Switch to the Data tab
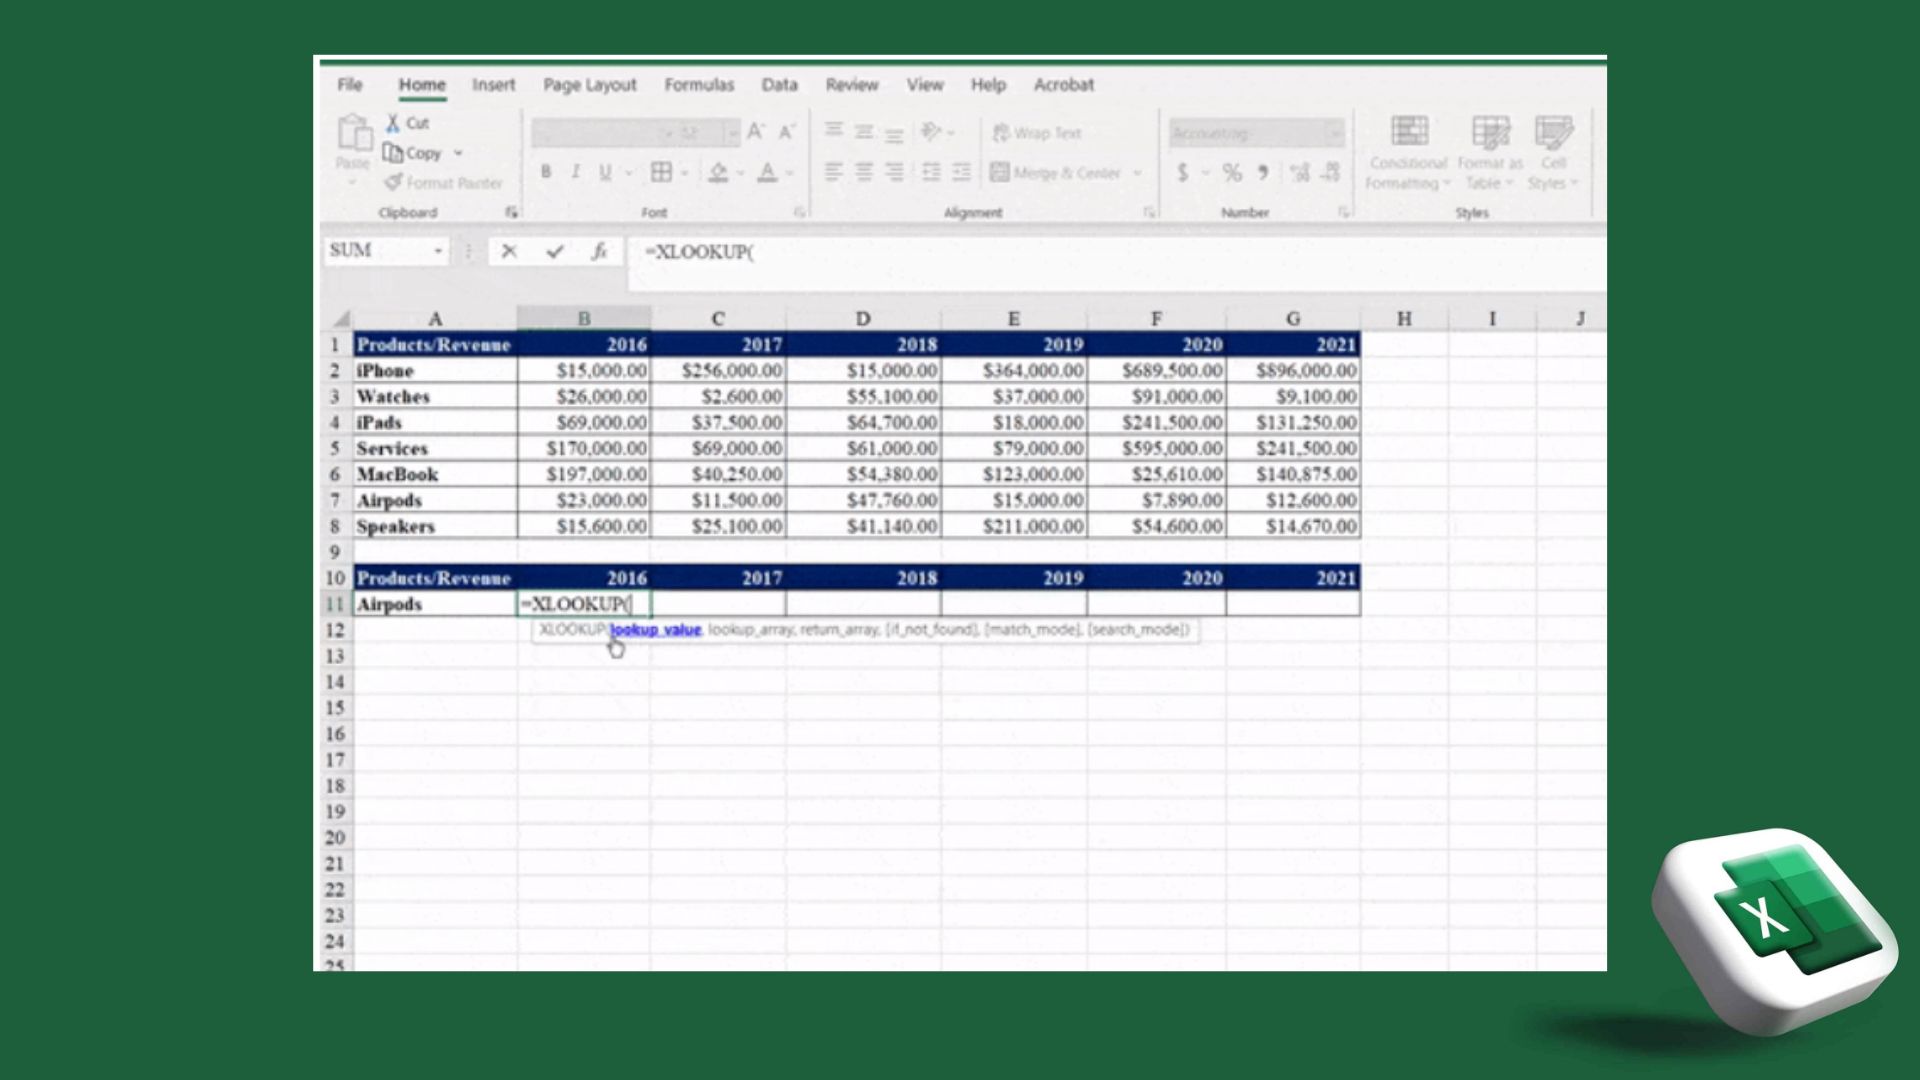1920x1080 pixels. click(779, 85)
